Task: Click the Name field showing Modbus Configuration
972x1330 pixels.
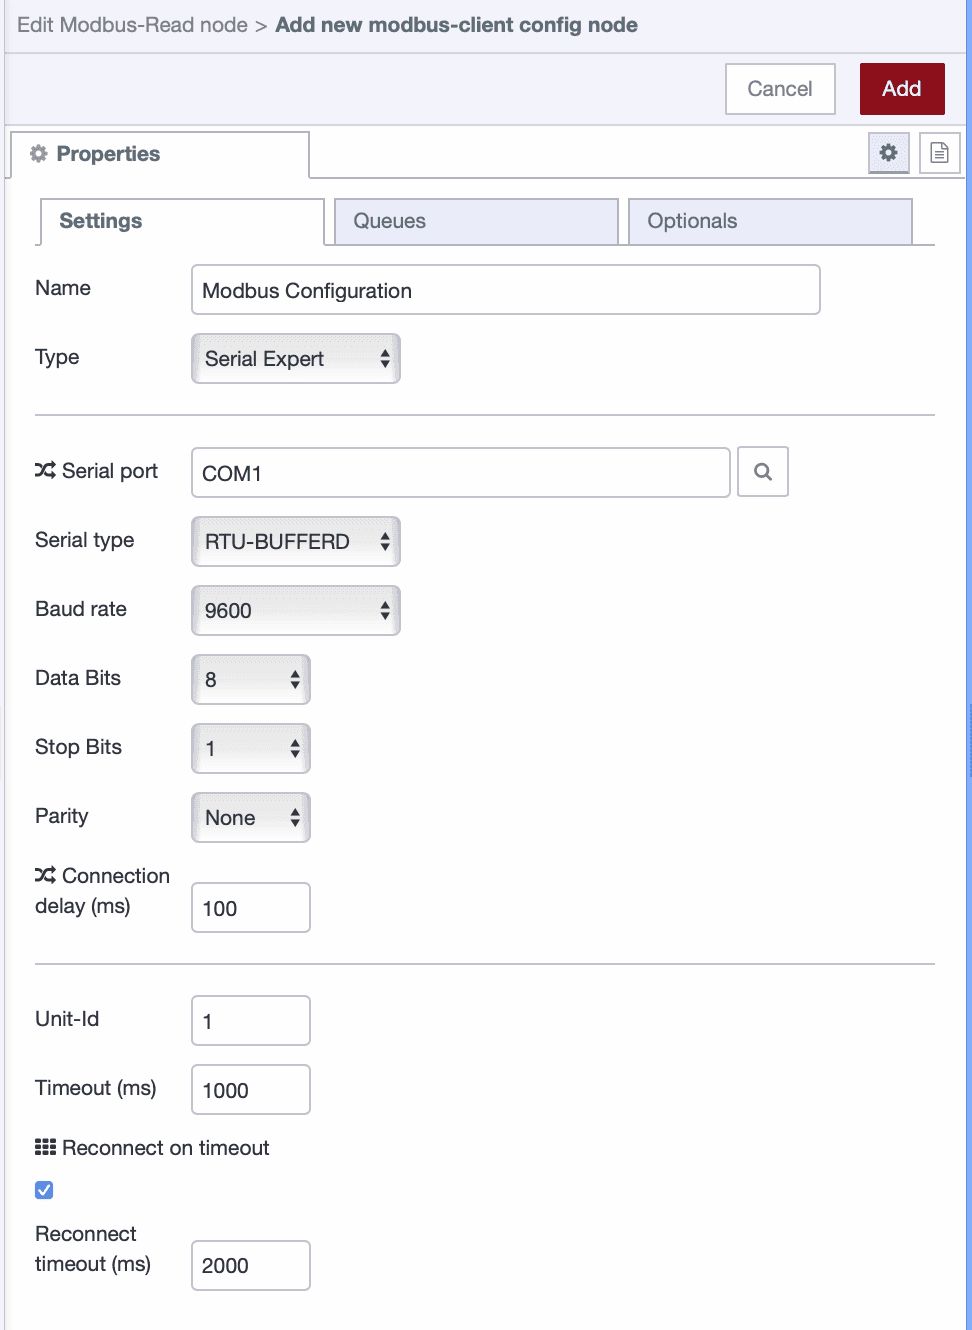Action: pyautogui.click(x=505, y=290)
